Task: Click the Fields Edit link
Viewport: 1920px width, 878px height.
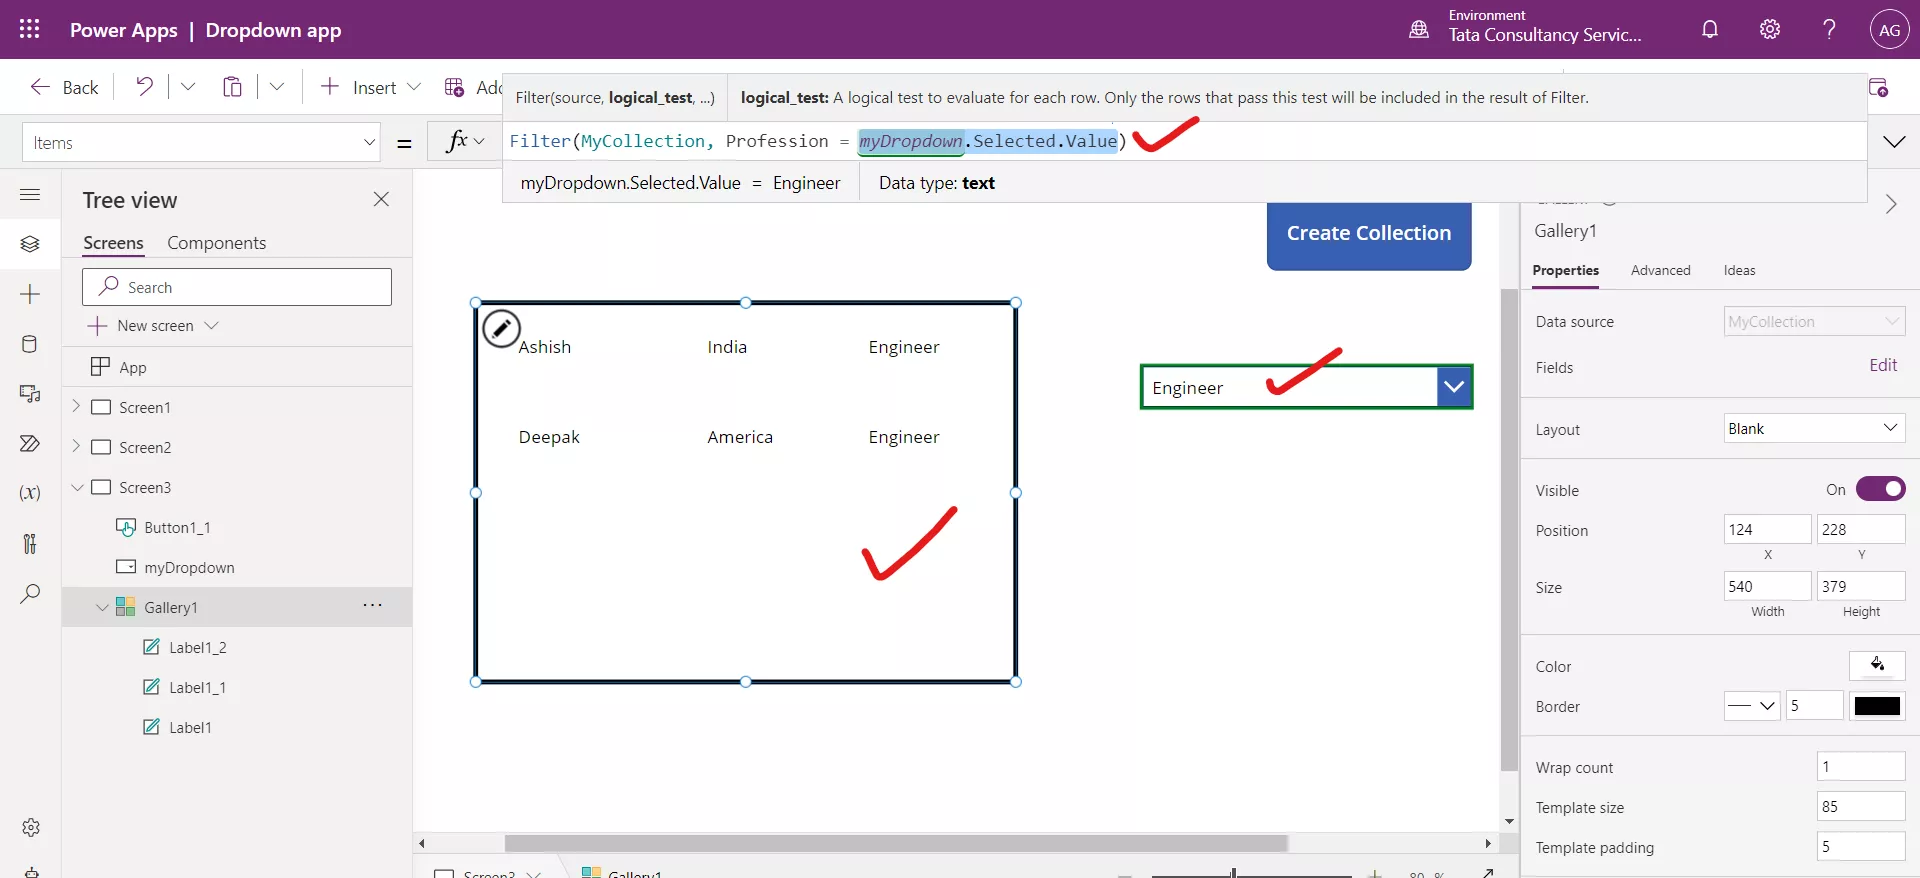Action: click(1883, 365)
